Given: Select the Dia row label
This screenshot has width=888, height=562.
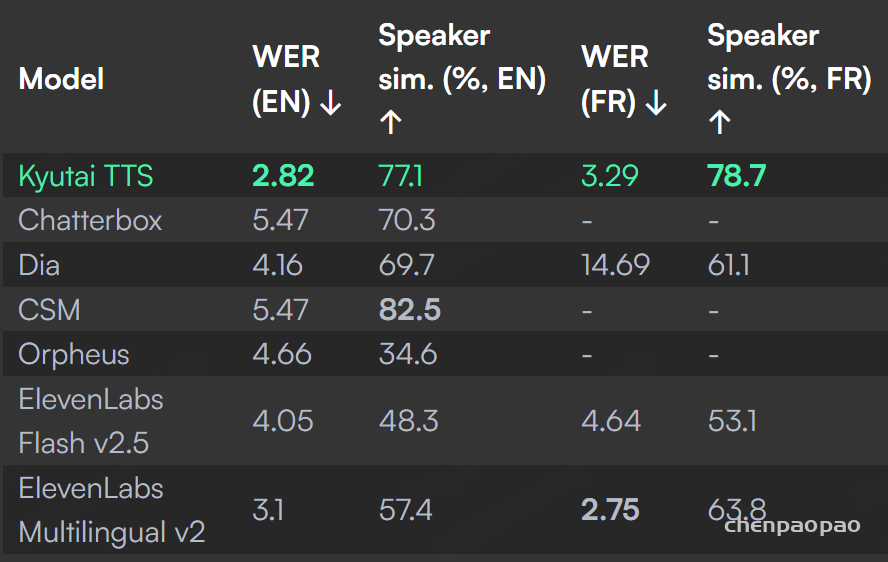Looking at the screenshot, I should coord(39,265).
